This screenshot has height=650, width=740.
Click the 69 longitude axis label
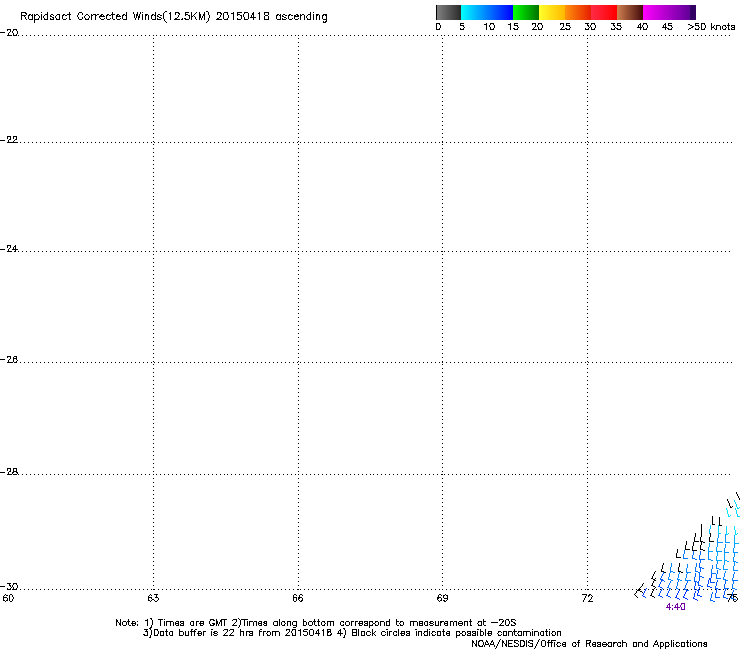[442, 599]
